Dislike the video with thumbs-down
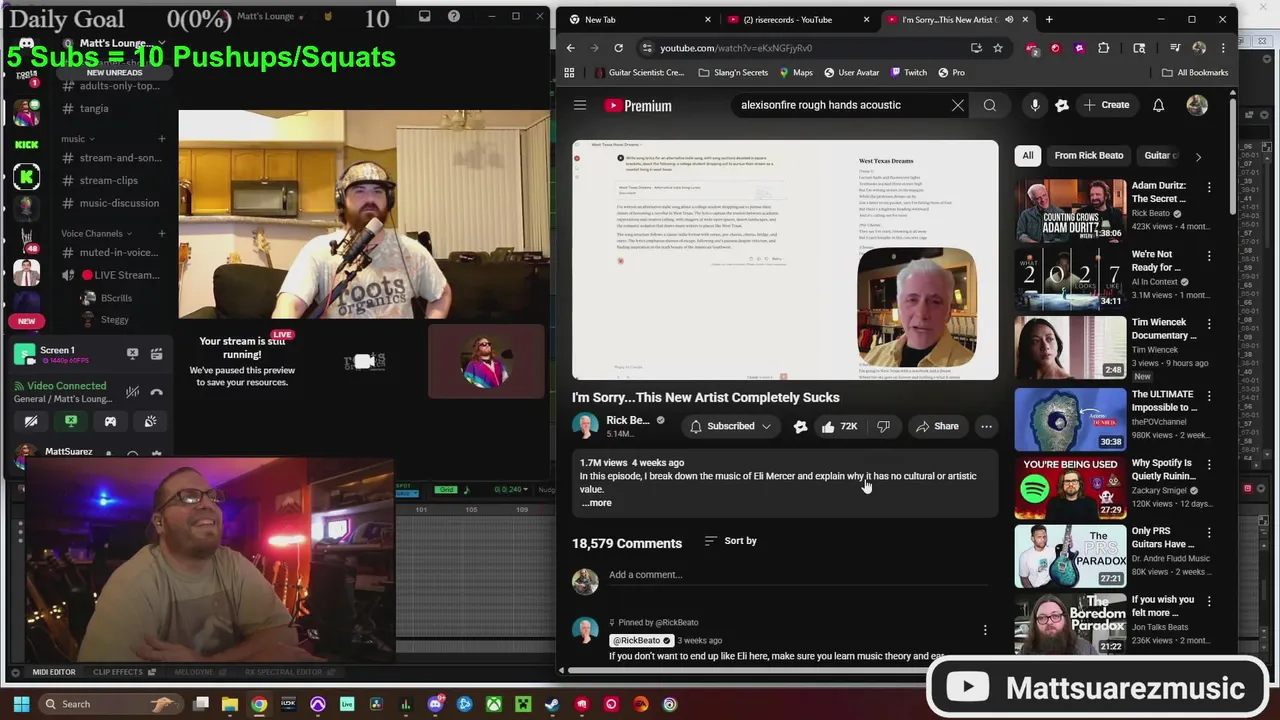 [883, 427]
